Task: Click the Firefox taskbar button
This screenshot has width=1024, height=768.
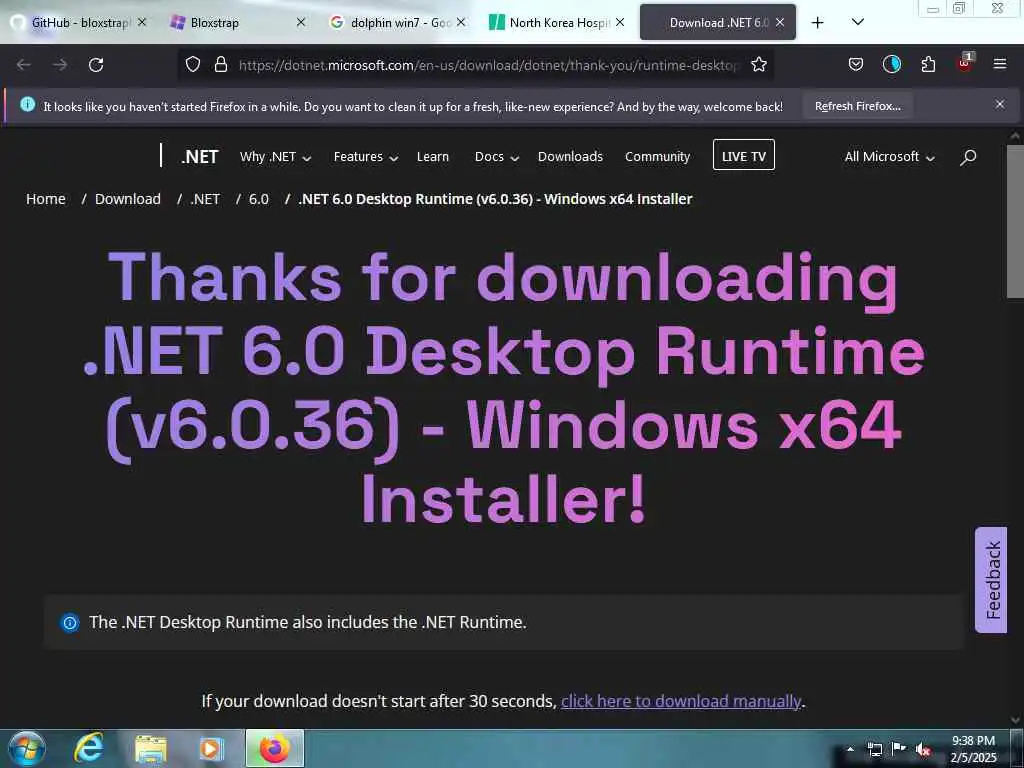Action: [x=274, y=748]
